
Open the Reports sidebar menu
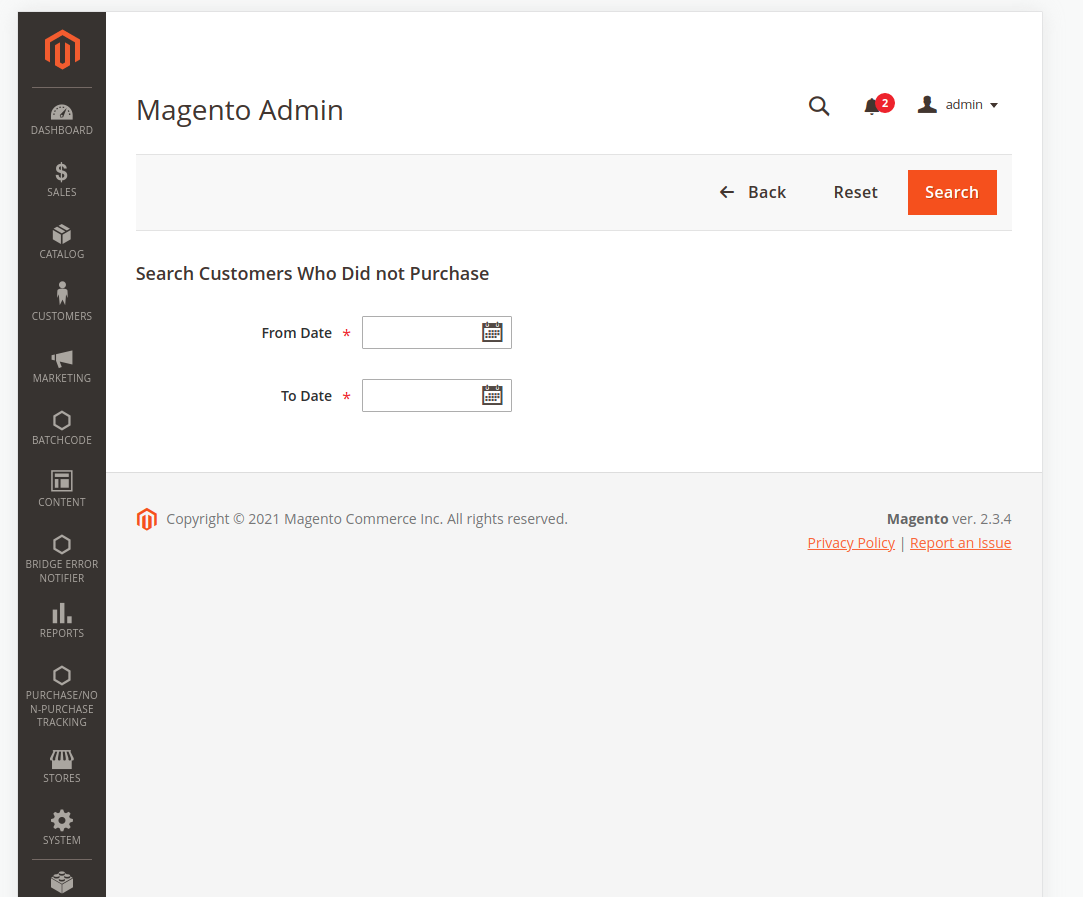[61, 620]
